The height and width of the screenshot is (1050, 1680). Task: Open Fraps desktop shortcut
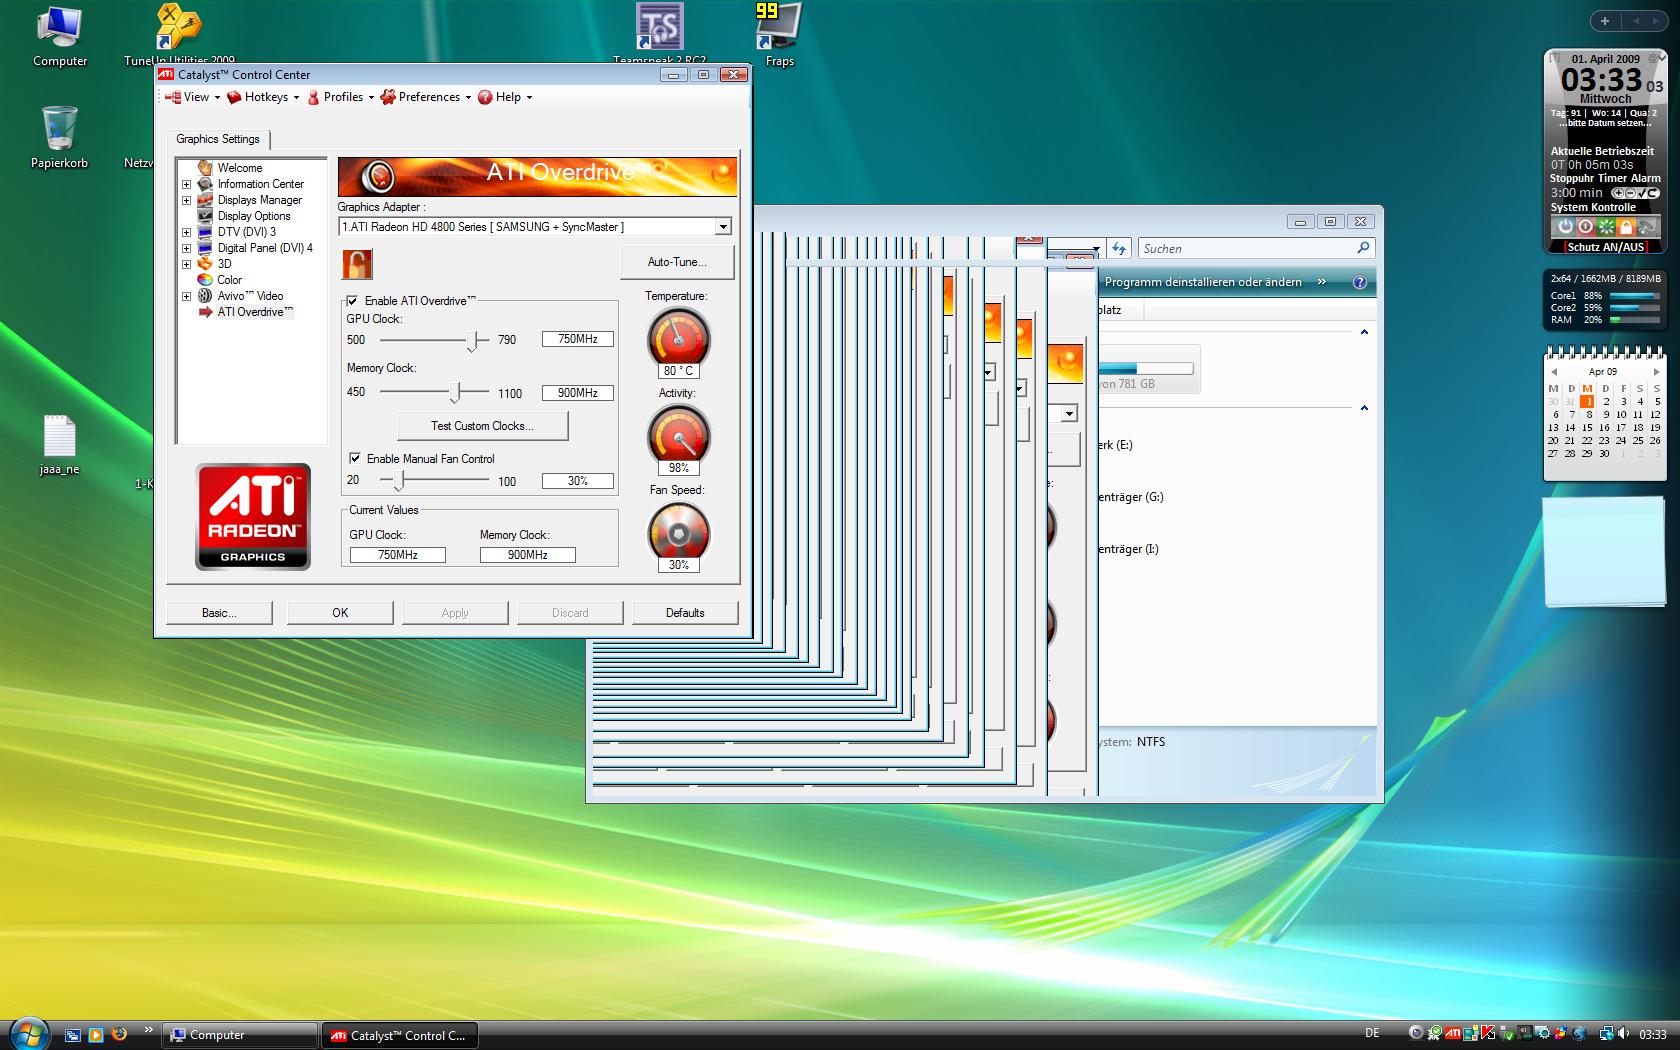pyautogui.click(x=780, y=35)
